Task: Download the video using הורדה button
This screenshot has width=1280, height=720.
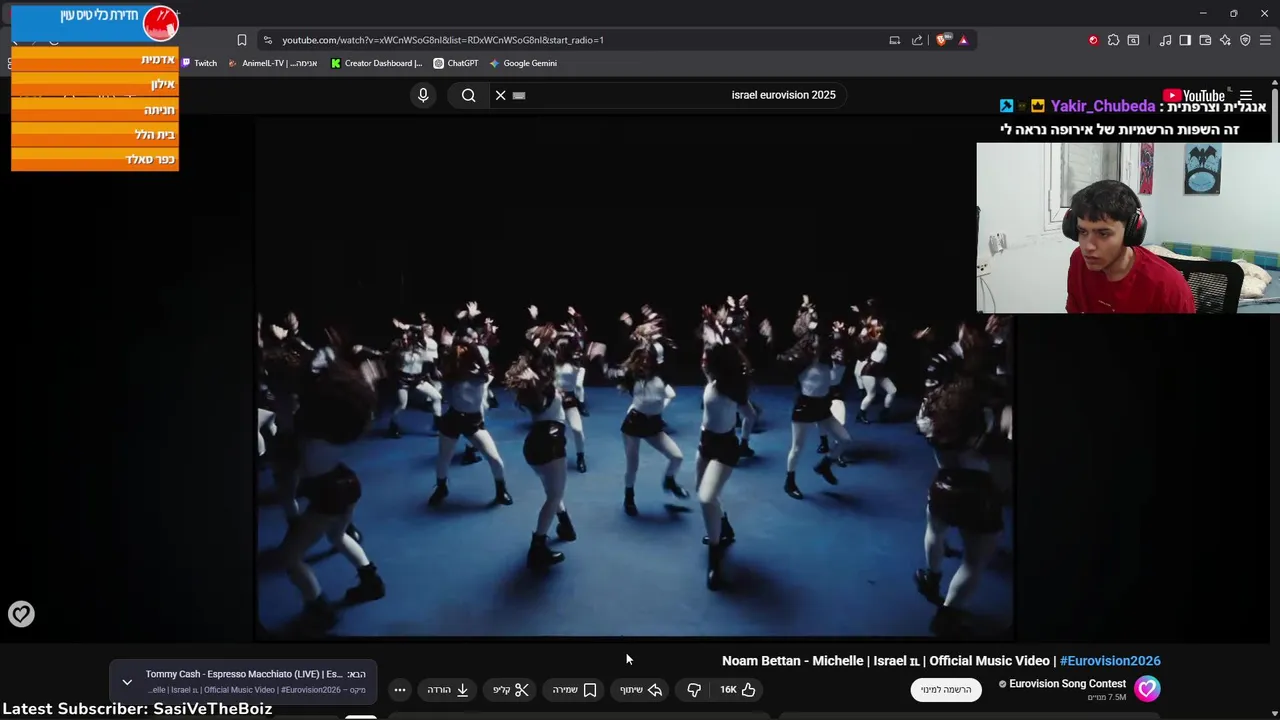Action: 448,690
